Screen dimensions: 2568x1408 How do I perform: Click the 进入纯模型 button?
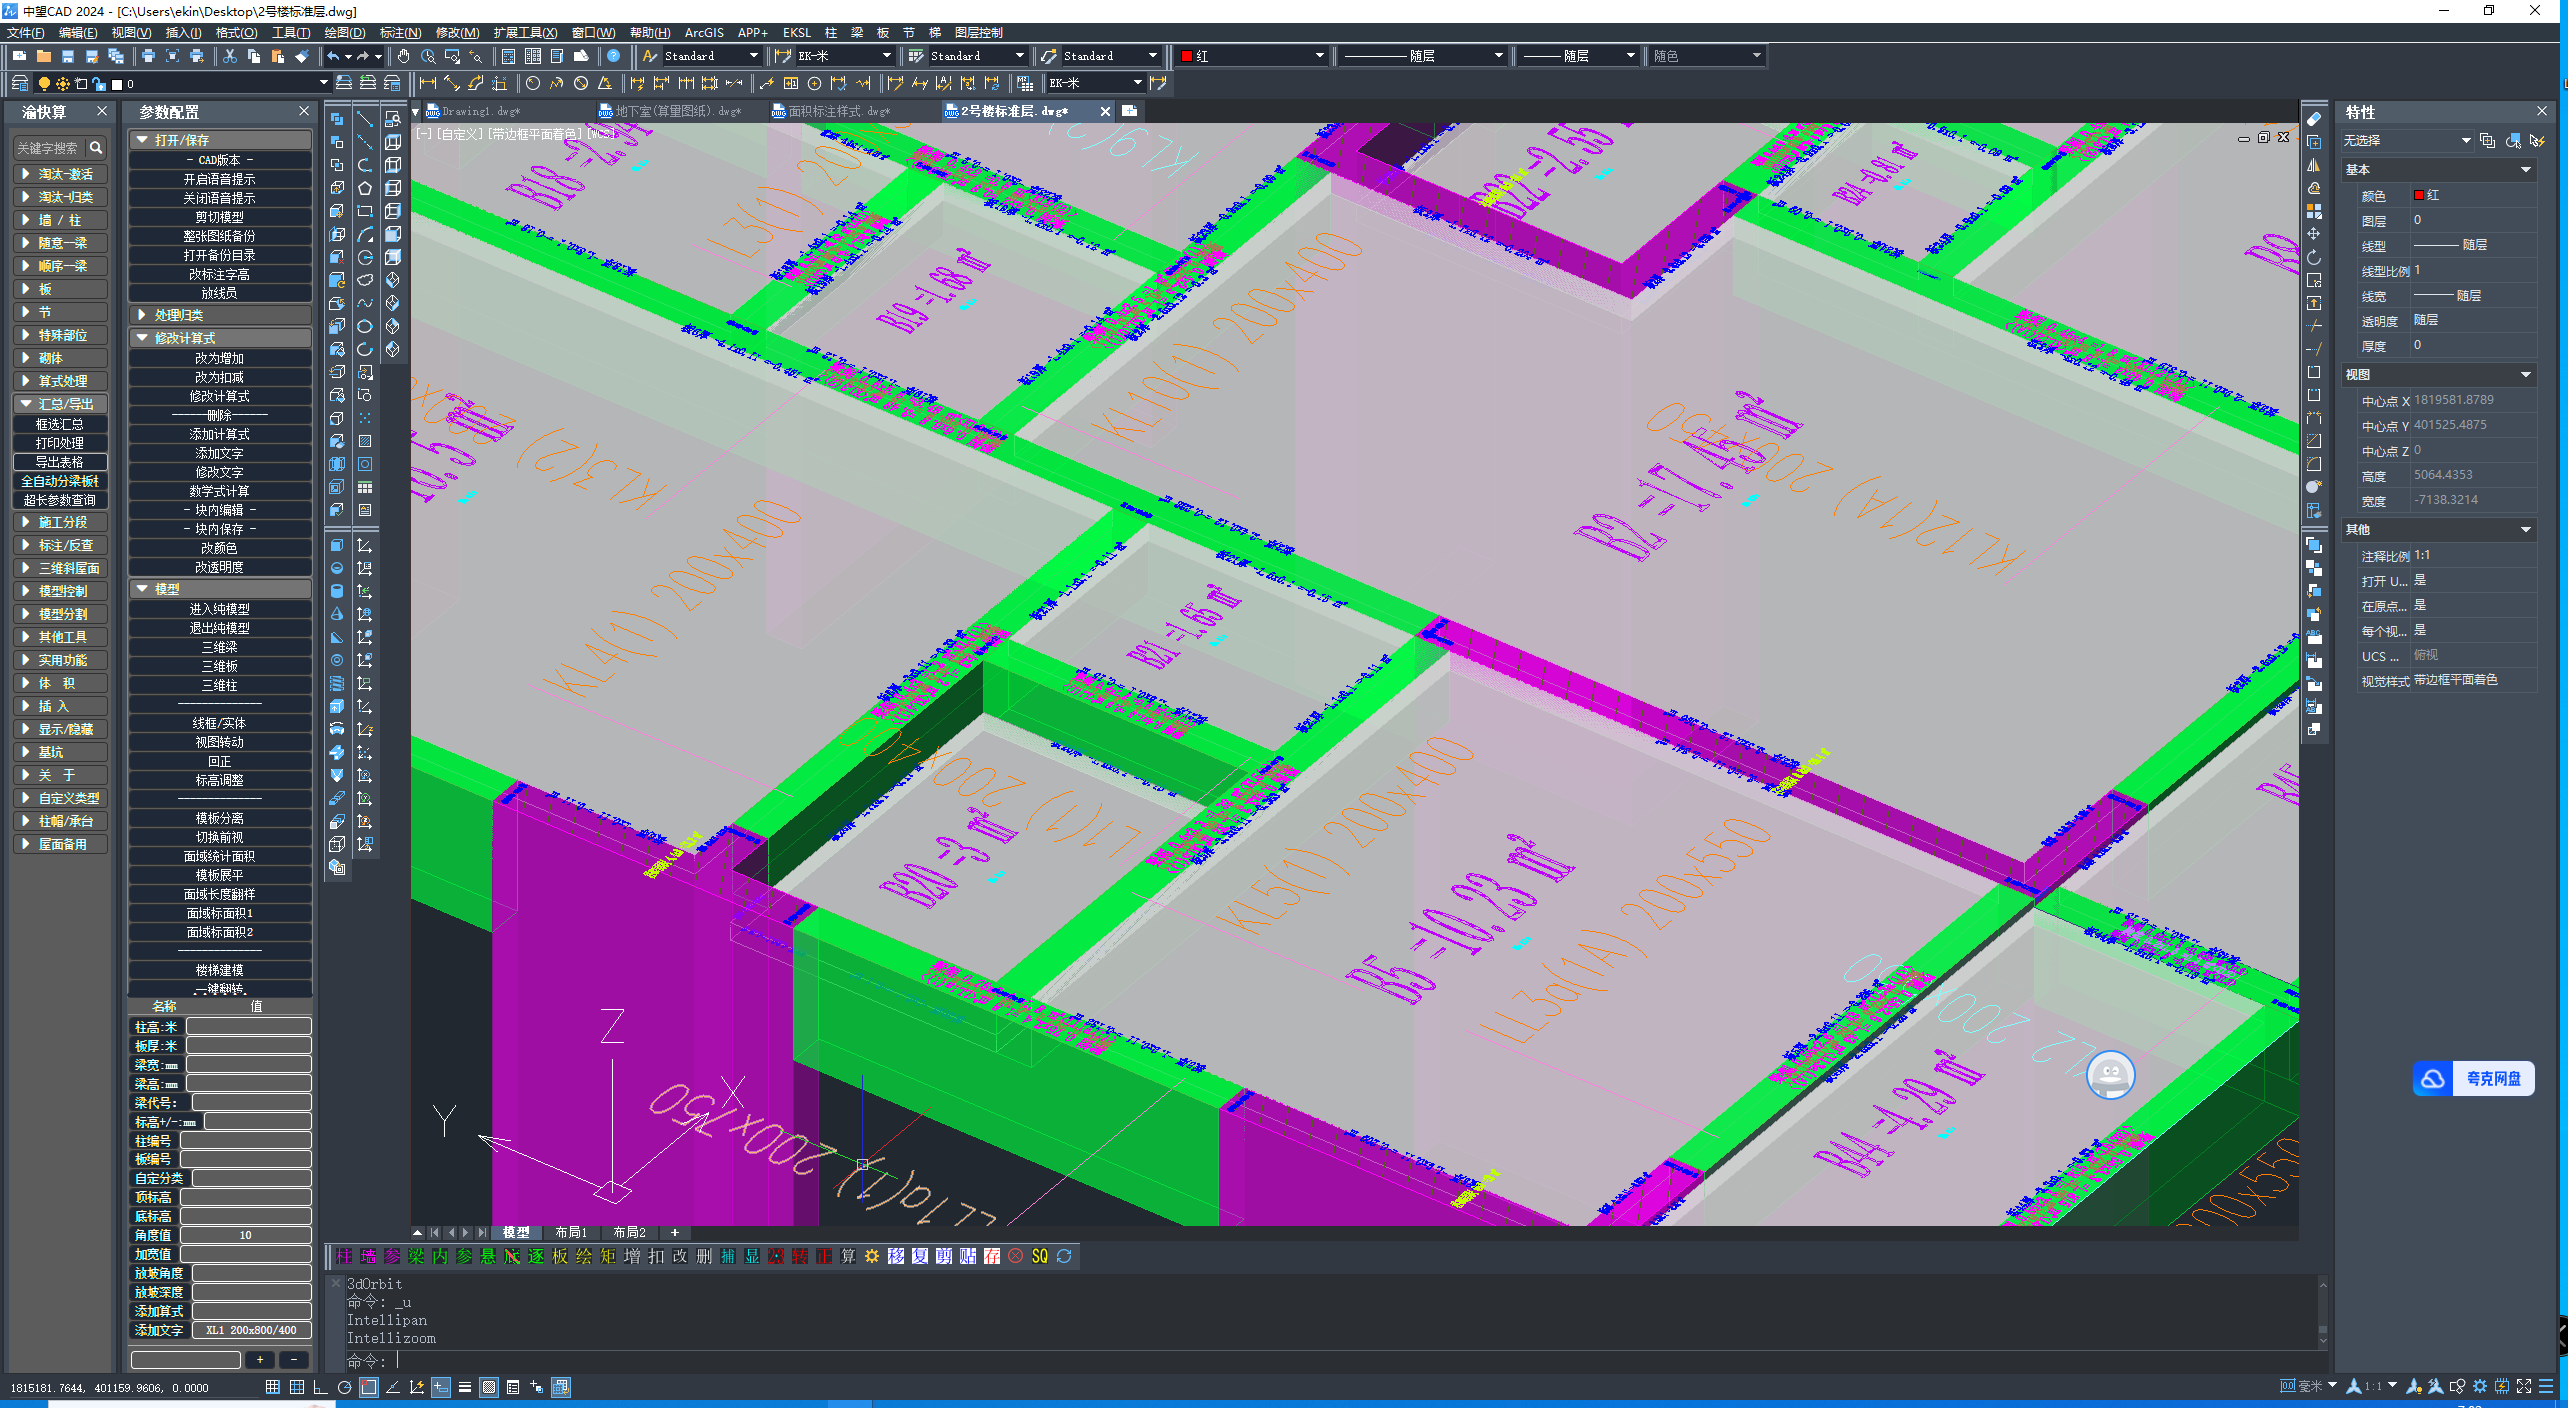pyautogui.click(x=220, y=609)
